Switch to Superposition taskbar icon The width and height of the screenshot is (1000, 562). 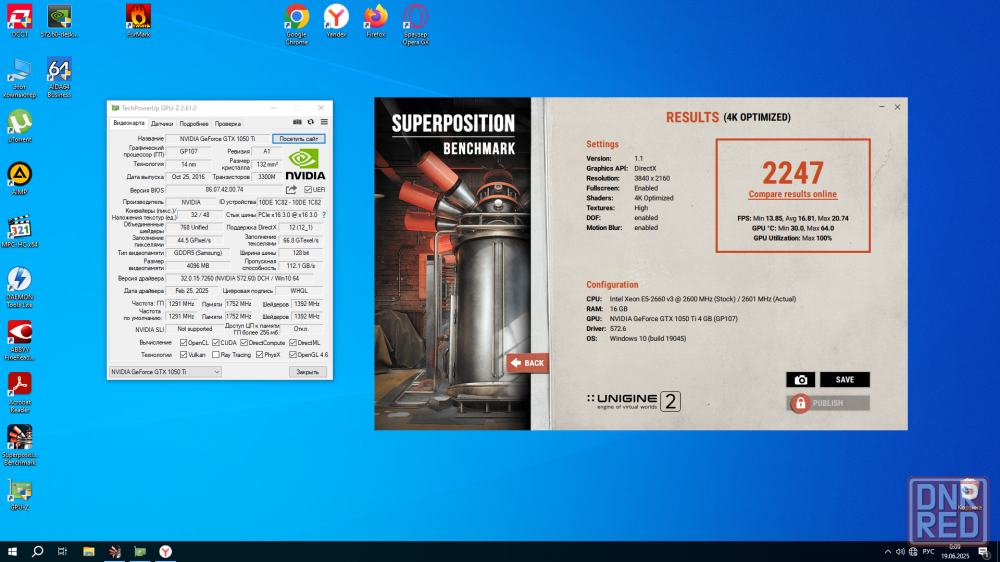tap(115, 552)
